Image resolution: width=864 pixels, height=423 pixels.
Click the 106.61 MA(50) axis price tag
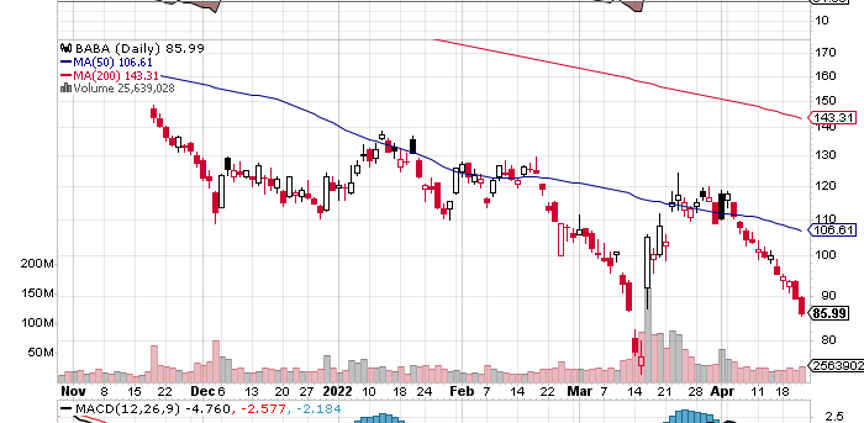coord(833,230)
